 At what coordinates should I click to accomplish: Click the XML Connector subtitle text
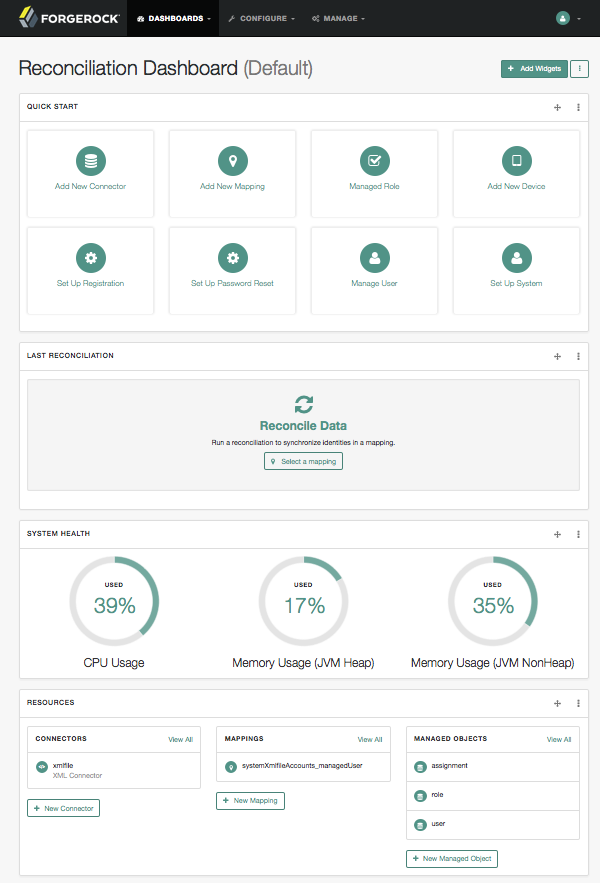pyautogui.click(x=77, y=775)
